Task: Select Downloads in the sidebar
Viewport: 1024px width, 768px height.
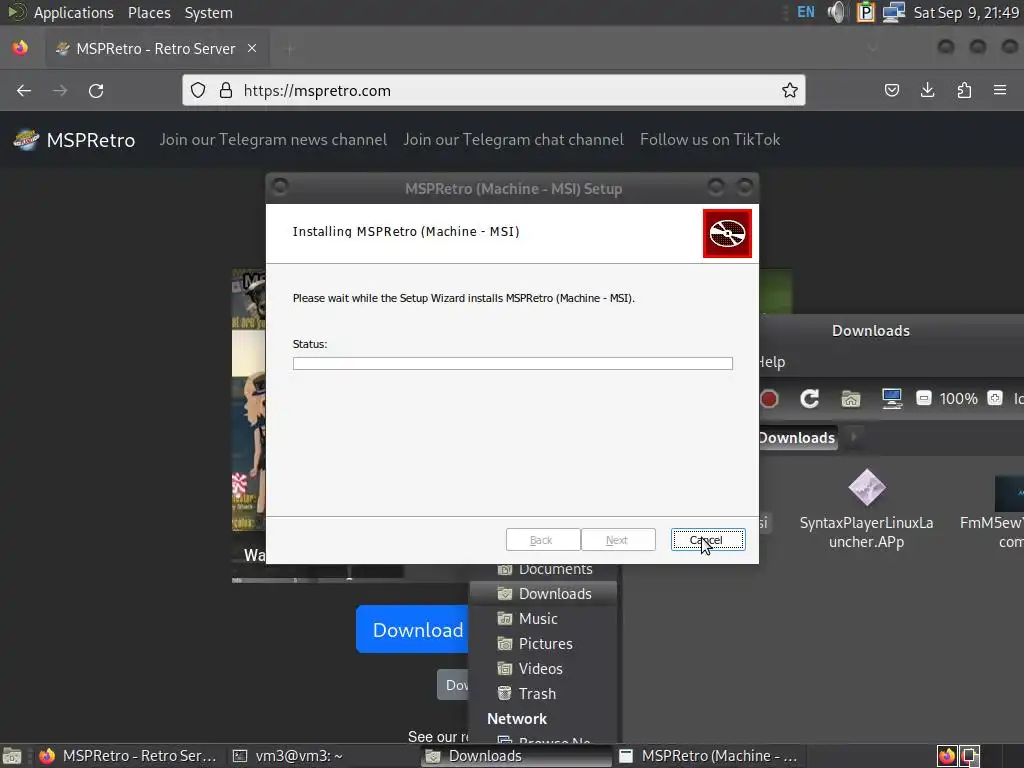Action: point(543,594)
